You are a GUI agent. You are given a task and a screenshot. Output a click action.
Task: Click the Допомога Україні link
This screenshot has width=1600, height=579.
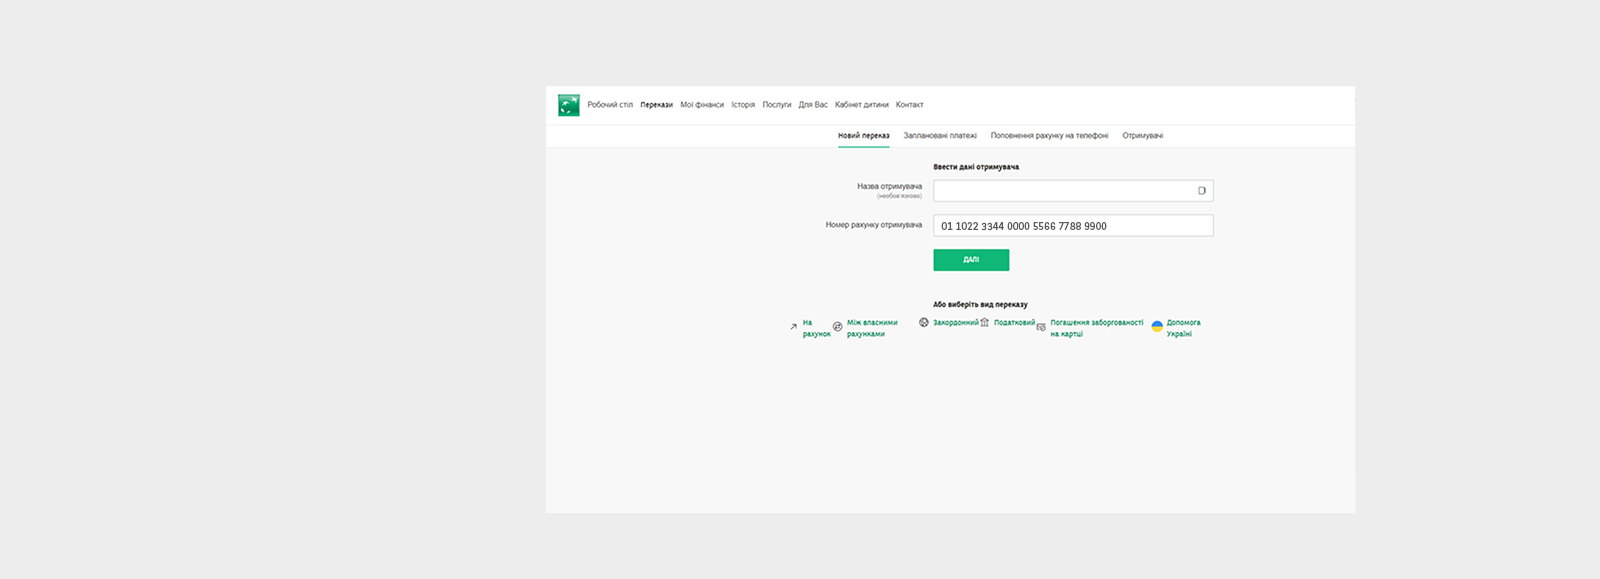1183,328
